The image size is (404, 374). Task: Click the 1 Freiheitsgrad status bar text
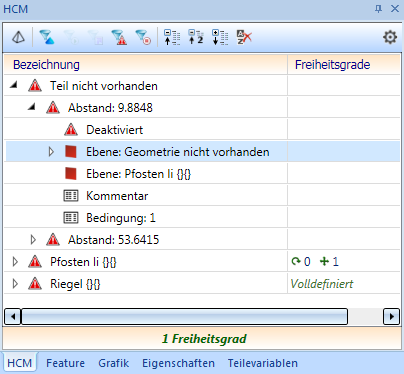204,339
